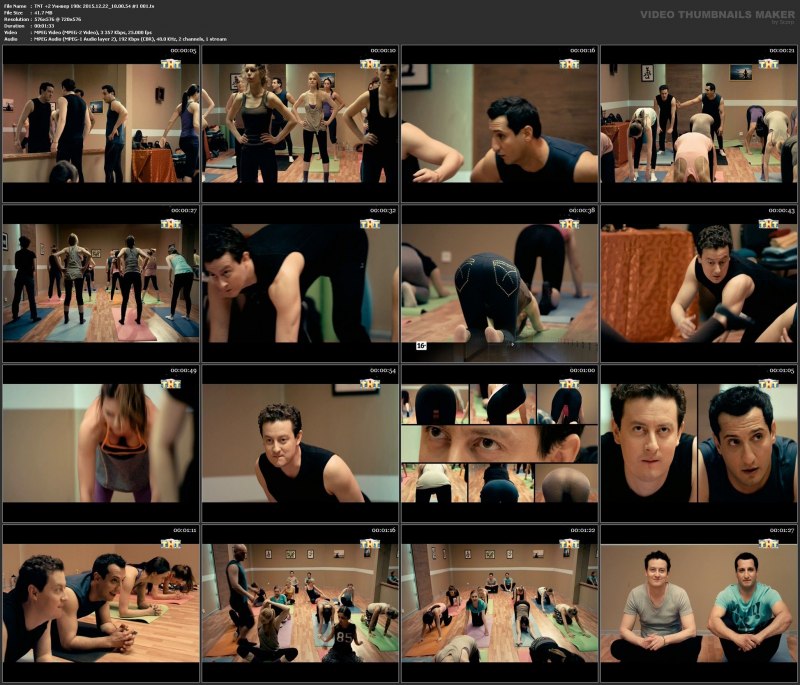Click the thumbnail timestamped 00:00:05
This screenshot has width=800, height=685.
coord(100,120)
